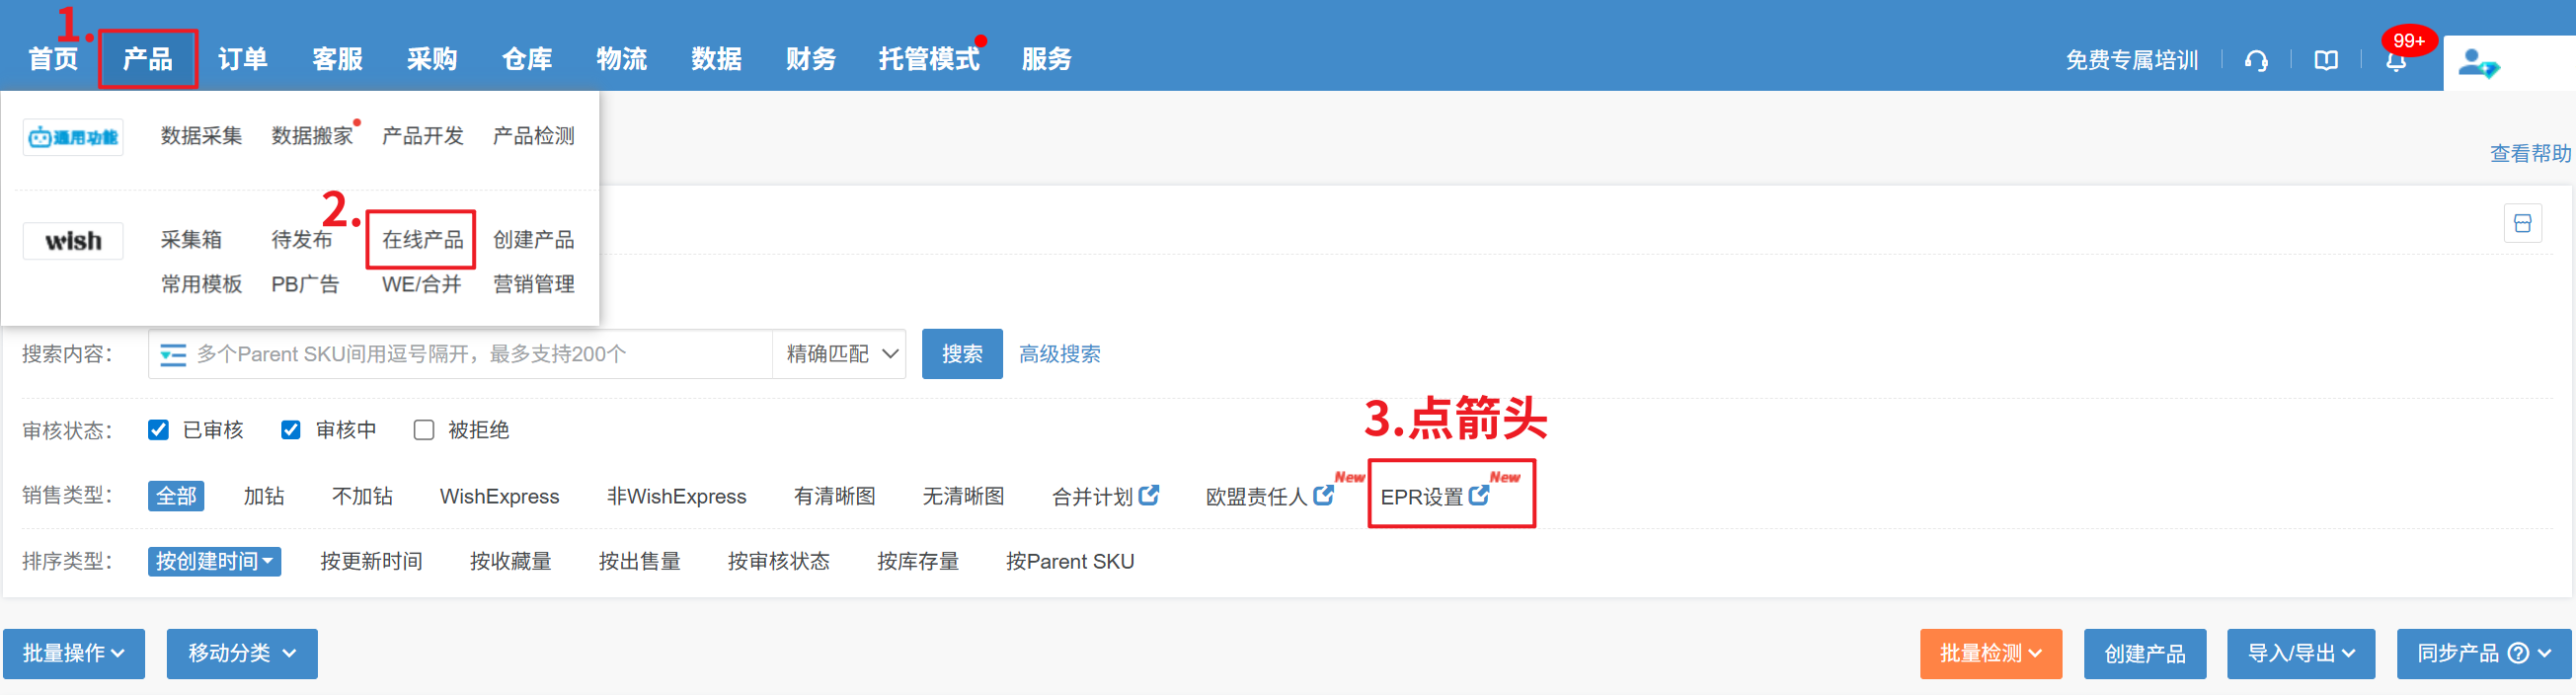Open the 客服 top menu
The height and width of the screenshot is (695, 2576).
click(x=337, y=59)
